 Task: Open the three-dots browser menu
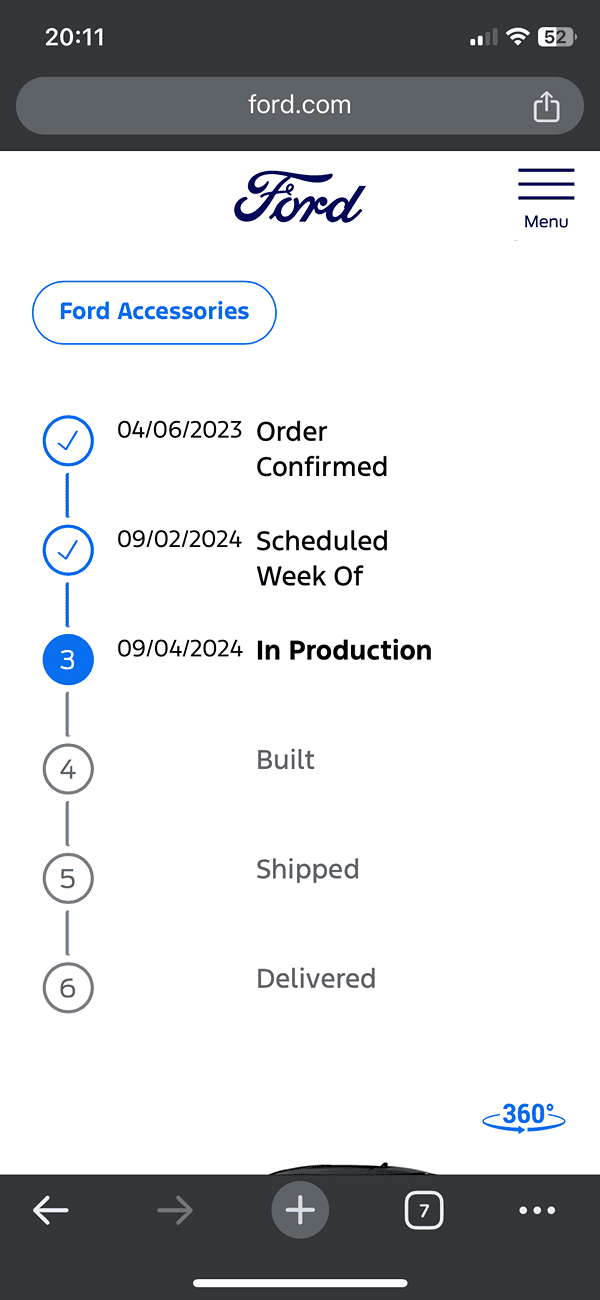pos(537,1211)
